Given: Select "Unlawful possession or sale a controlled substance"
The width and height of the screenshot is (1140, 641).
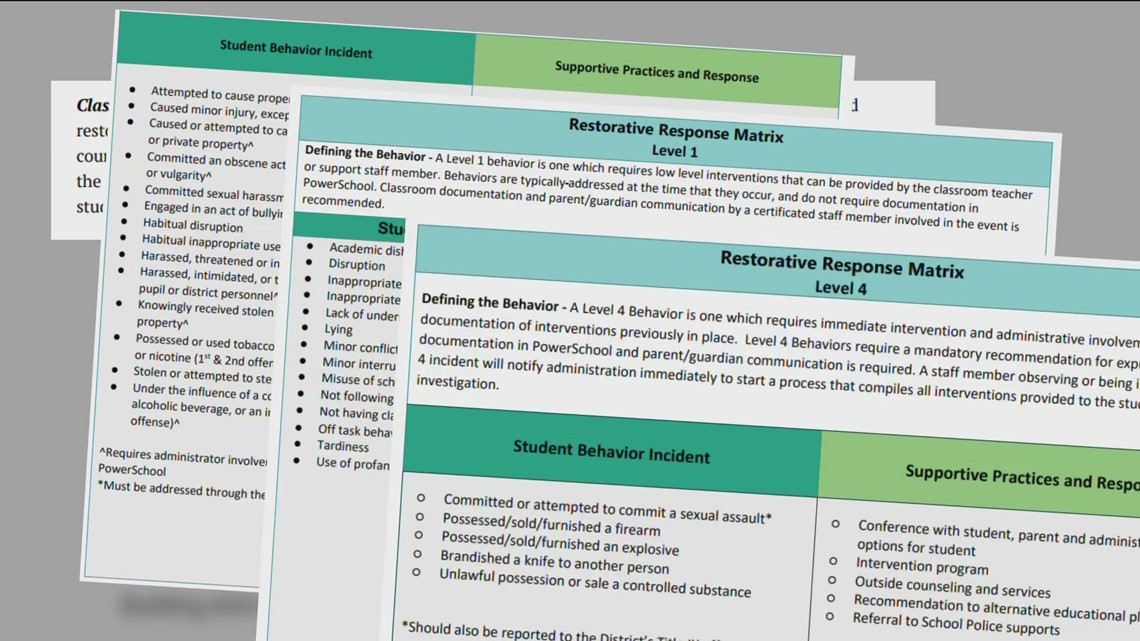Looking at the screenshot, I should pyautogui.click(x=595, y=582).
